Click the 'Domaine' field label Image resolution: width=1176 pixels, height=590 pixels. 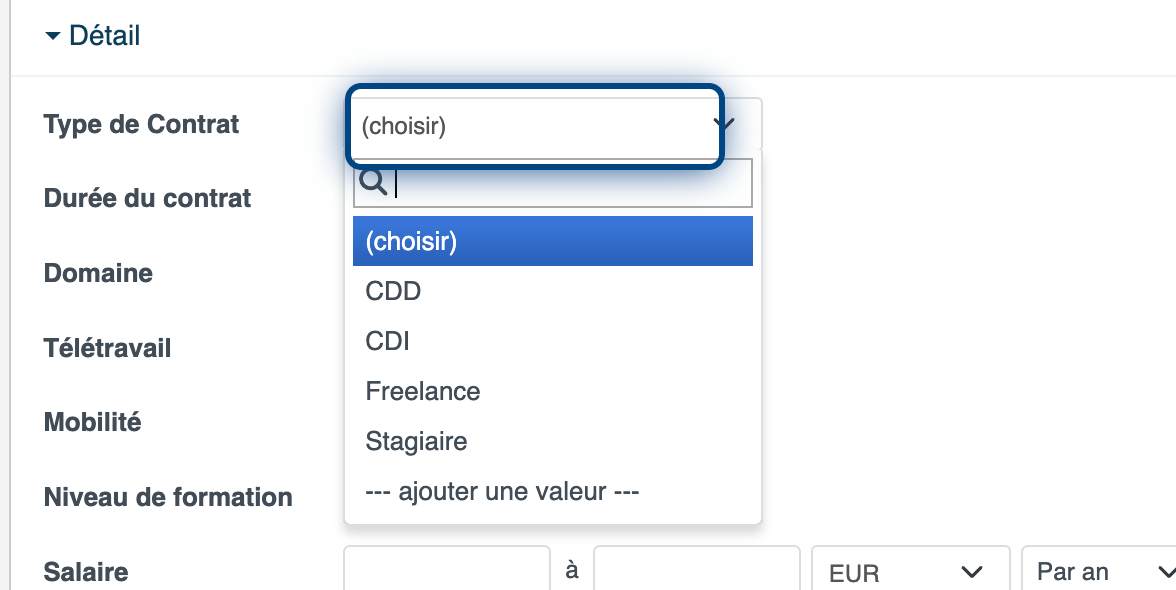click(98, 273)
